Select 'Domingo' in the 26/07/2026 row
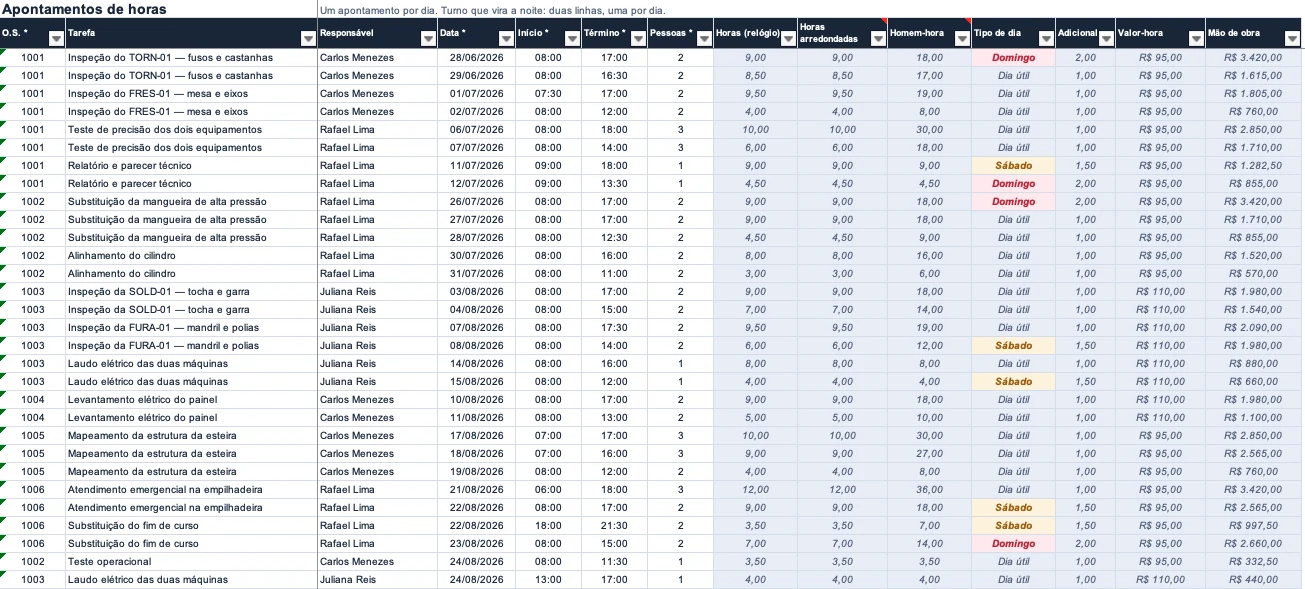 pos(1014,202)
